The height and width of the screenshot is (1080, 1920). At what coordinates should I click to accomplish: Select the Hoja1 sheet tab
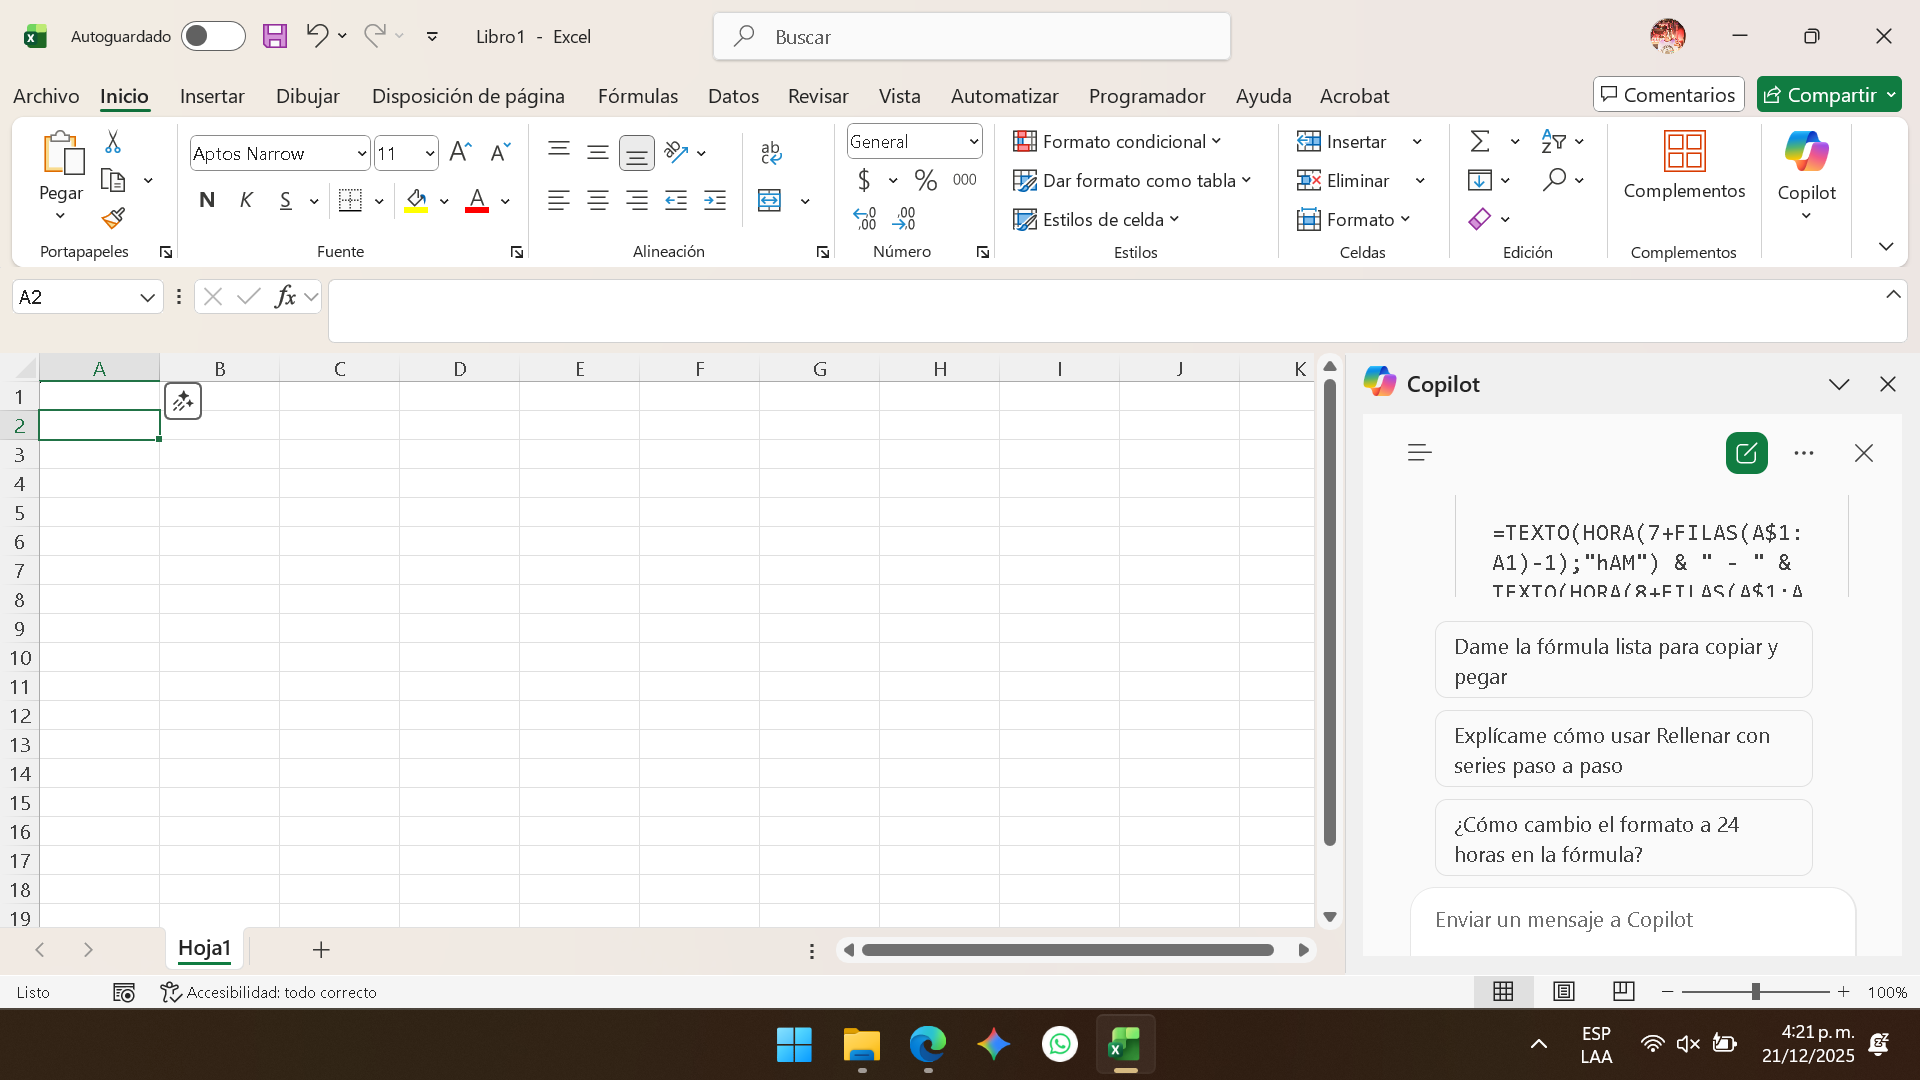(204, 948)
